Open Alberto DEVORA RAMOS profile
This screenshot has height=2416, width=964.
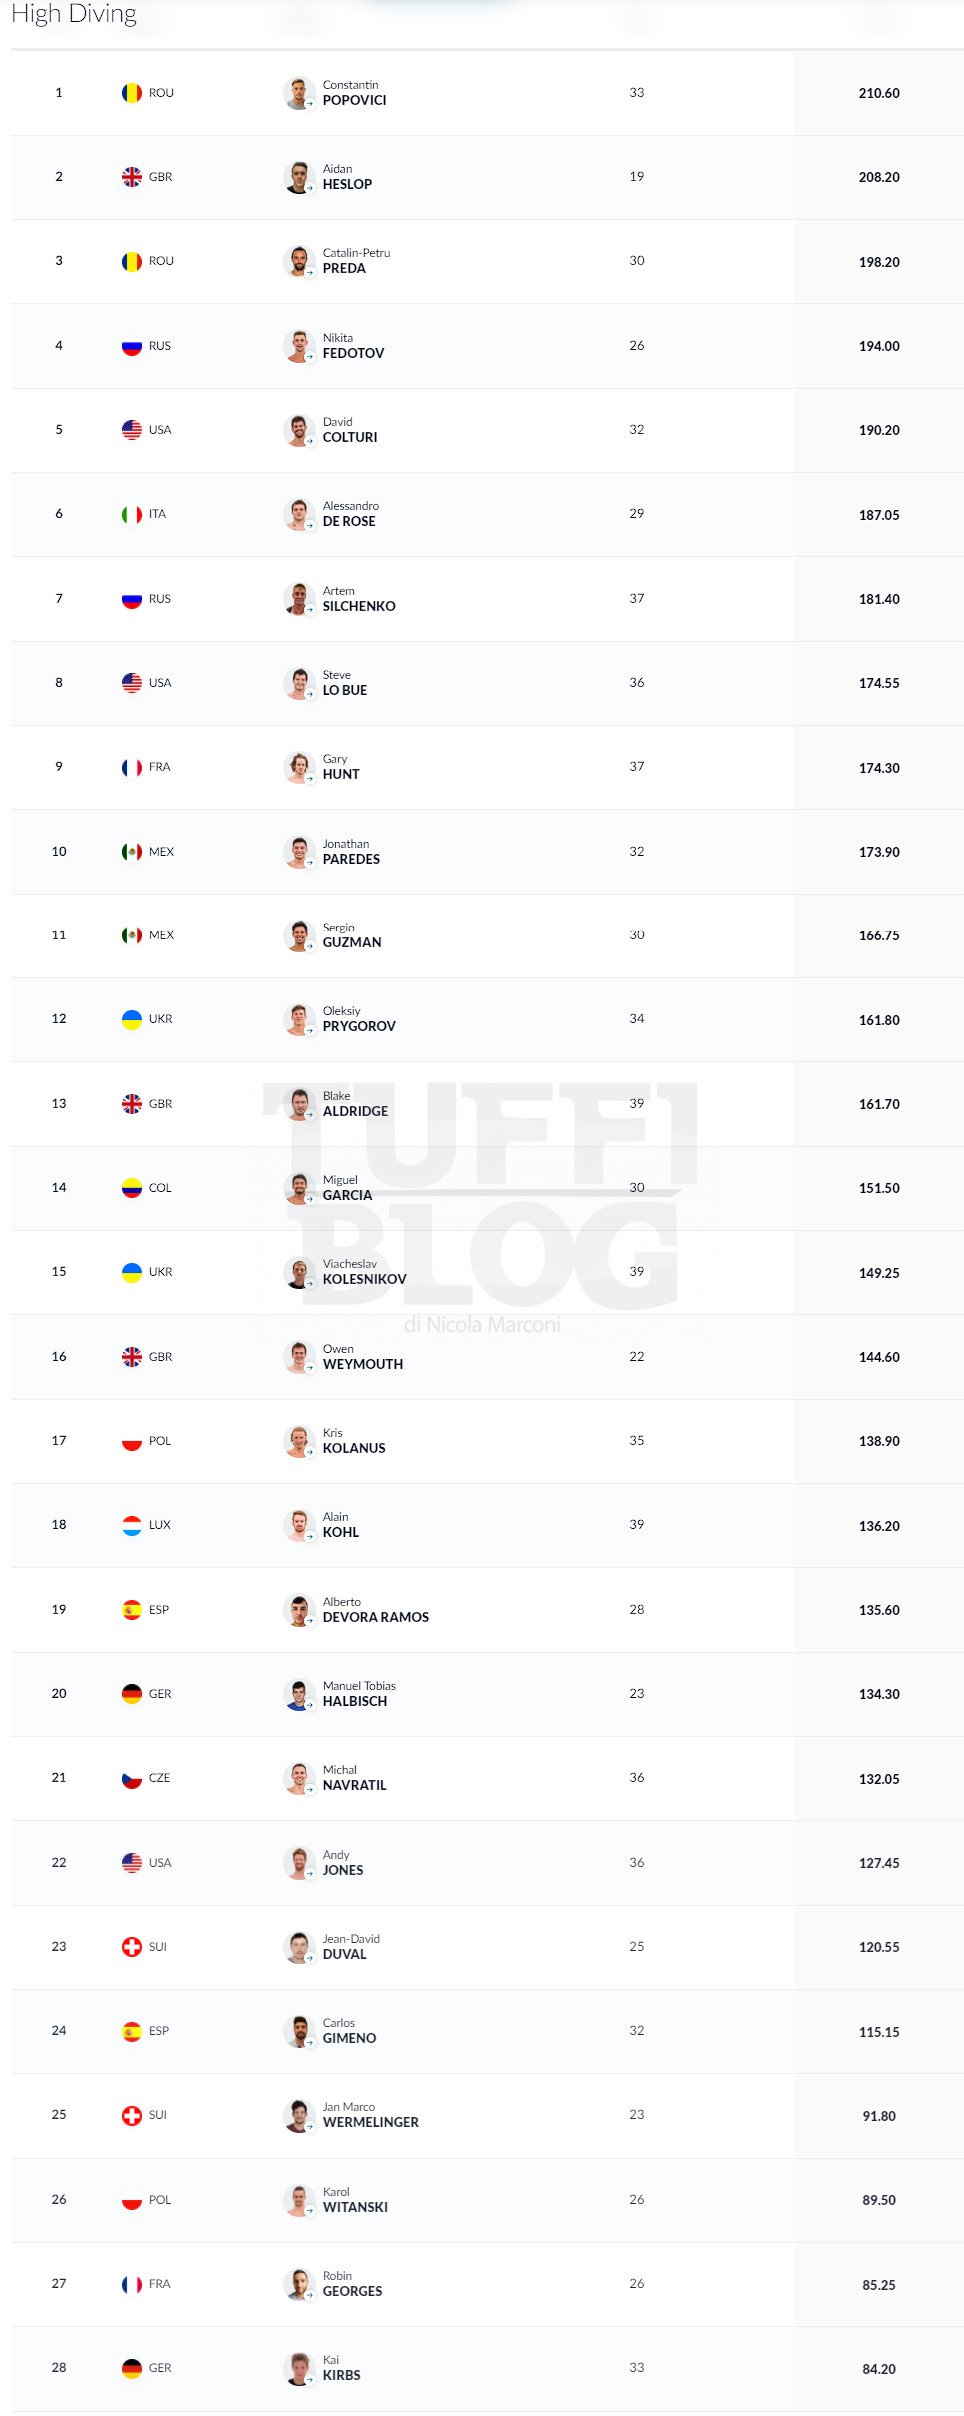pos(376,1610)
